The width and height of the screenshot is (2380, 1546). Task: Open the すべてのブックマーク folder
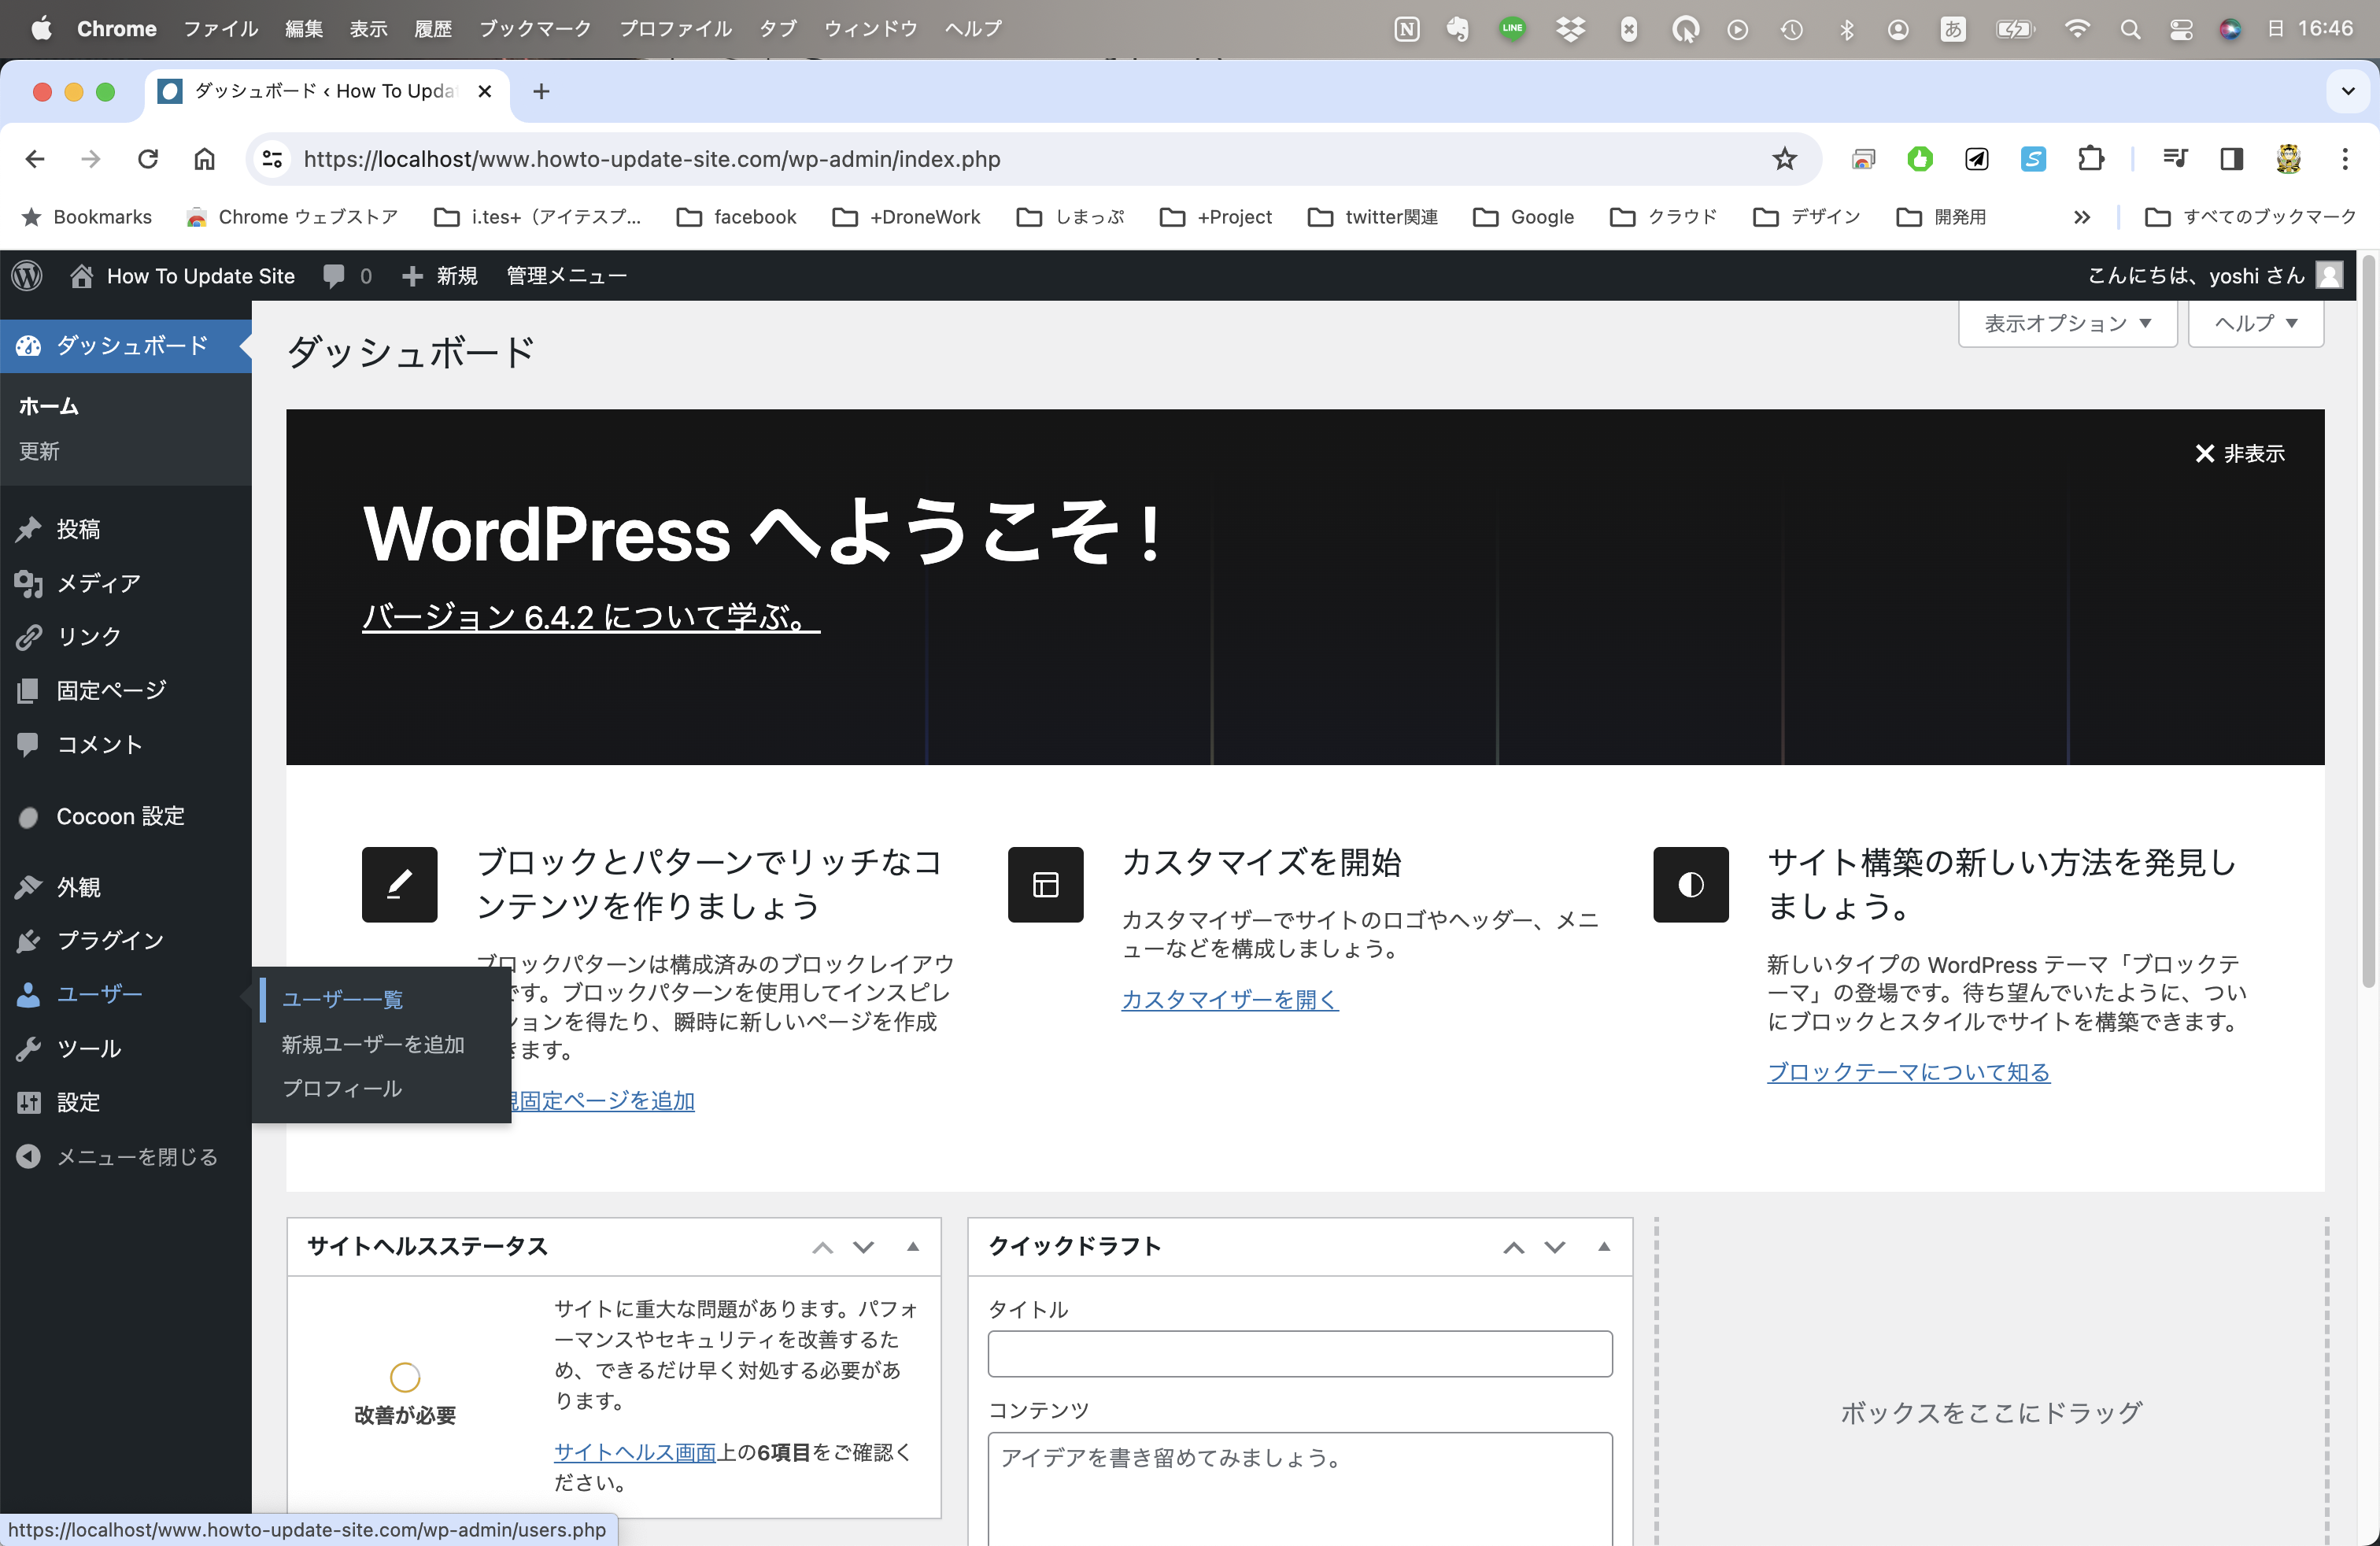[2250, 217]
